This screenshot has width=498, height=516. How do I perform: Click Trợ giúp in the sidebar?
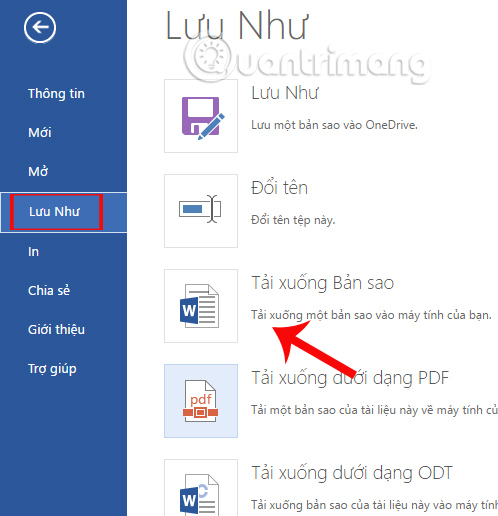[52, 369]
